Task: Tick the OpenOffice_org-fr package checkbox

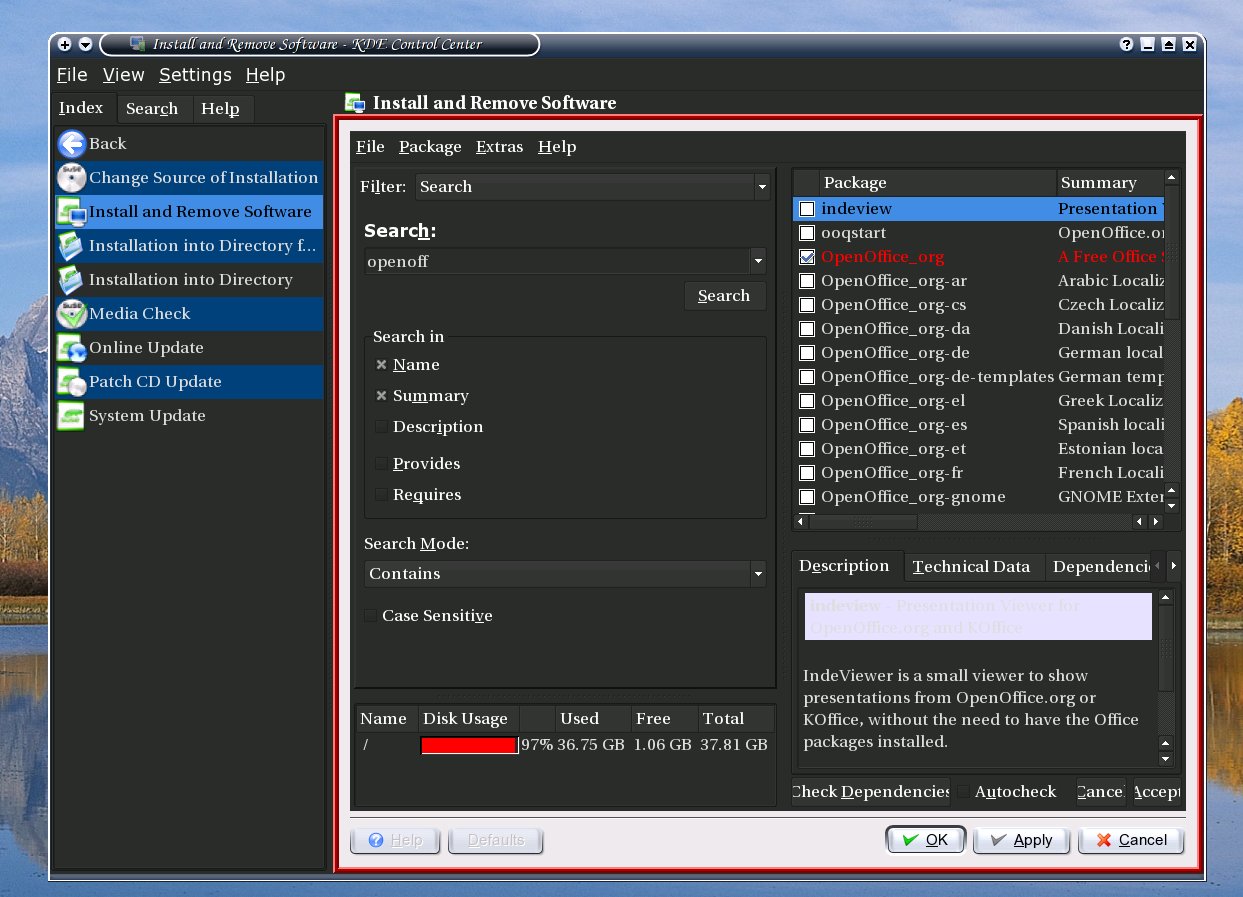Action: (x=807, y=473)
